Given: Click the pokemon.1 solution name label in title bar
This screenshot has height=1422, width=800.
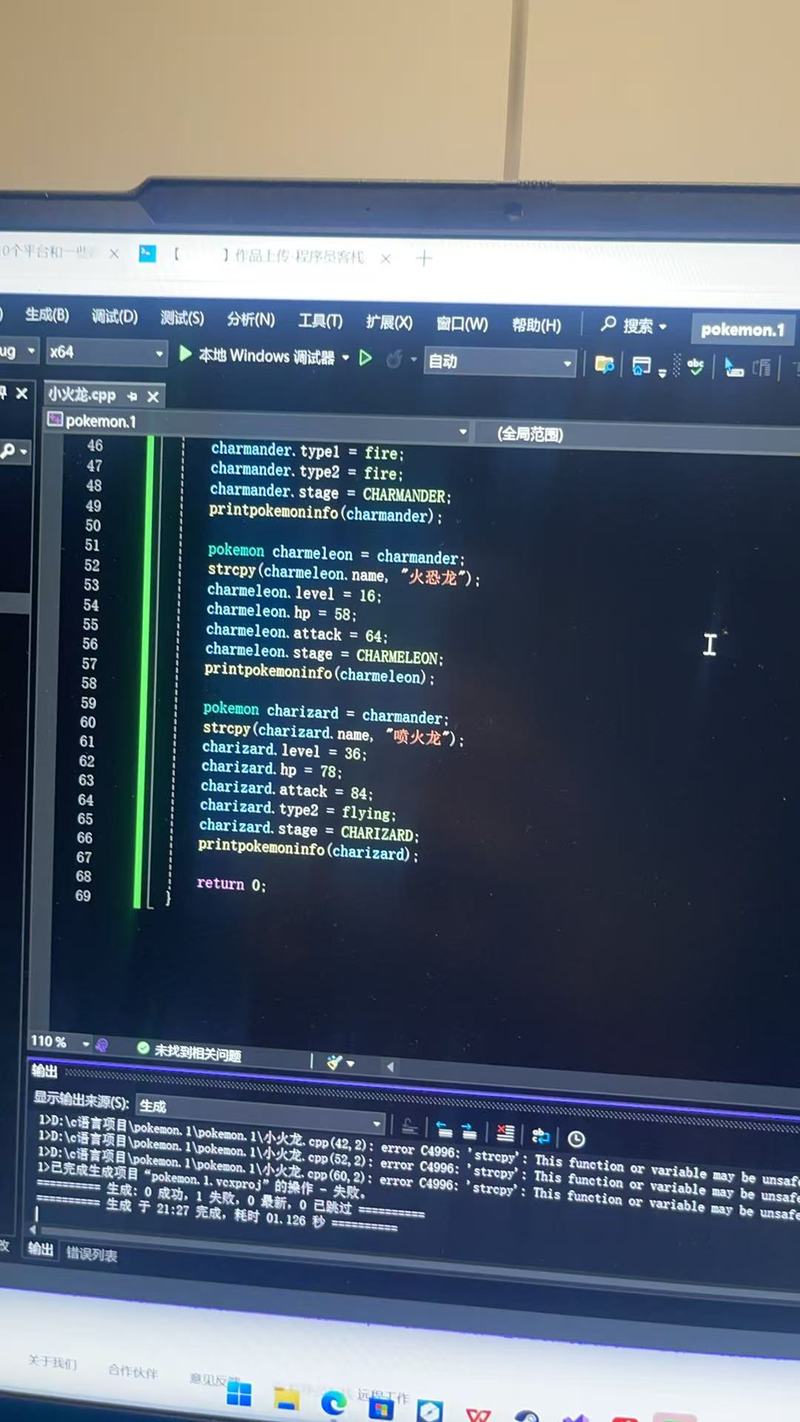Looking at the screenshot, I should click(743, 330).
